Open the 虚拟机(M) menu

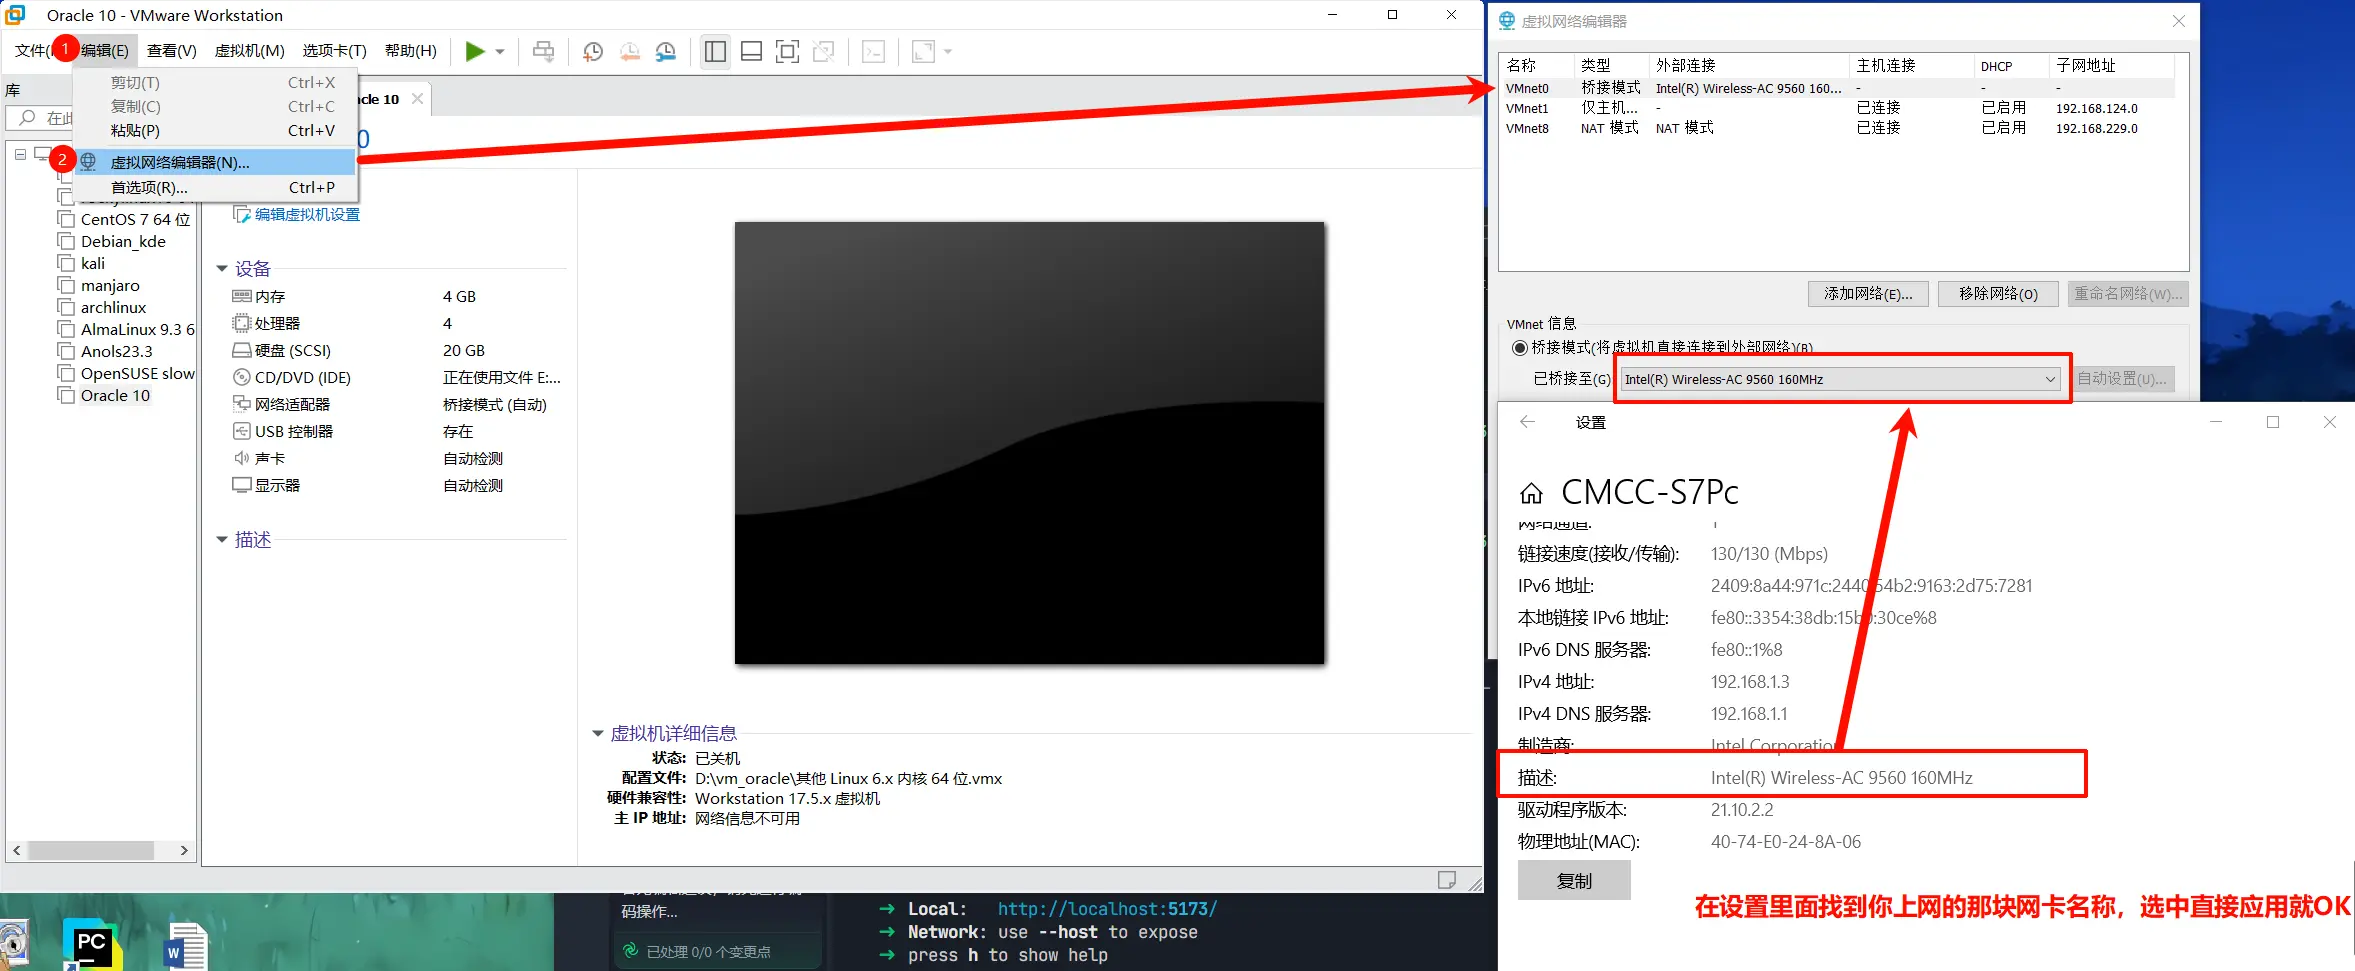250,50
